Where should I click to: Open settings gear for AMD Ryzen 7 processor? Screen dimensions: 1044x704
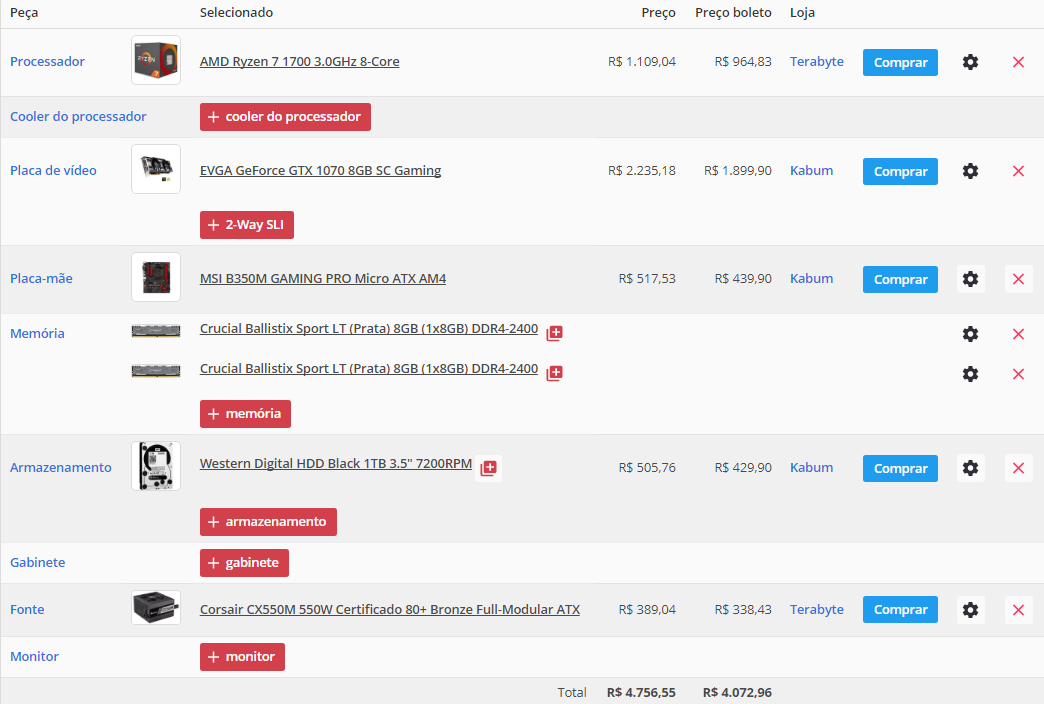tap(970, 62)
